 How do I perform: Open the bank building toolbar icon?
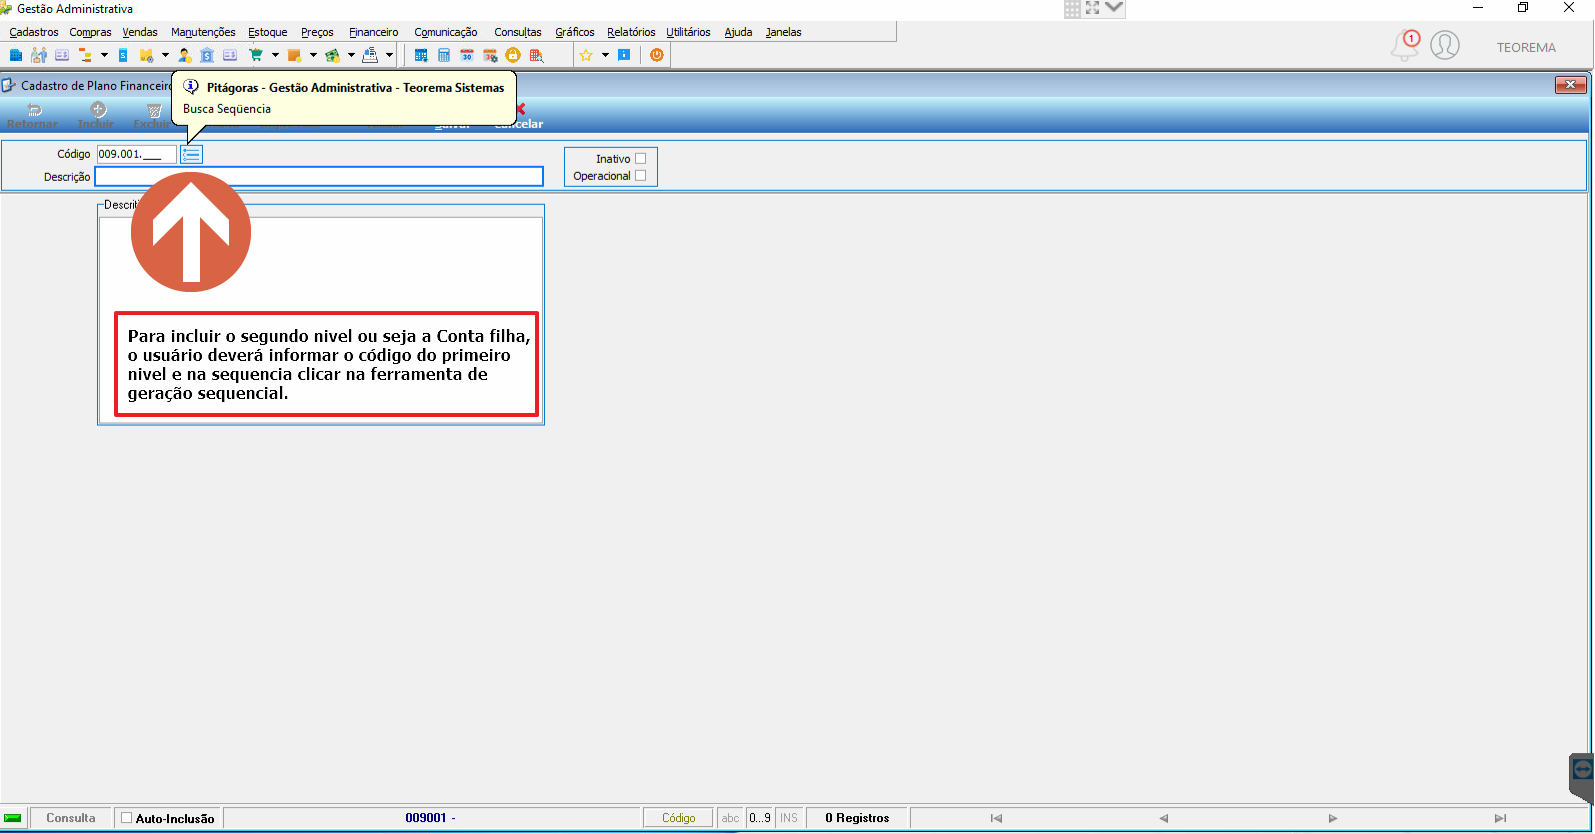click(207, 55)
